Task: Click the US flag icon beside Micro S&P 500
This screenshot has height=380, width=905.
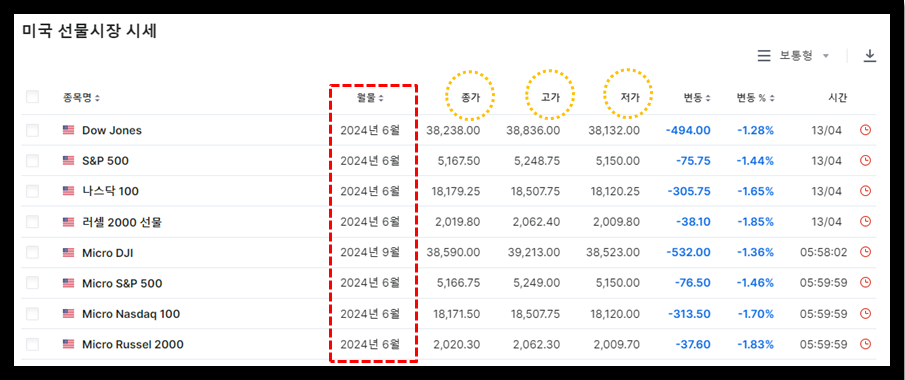Action: click(69, 283)
